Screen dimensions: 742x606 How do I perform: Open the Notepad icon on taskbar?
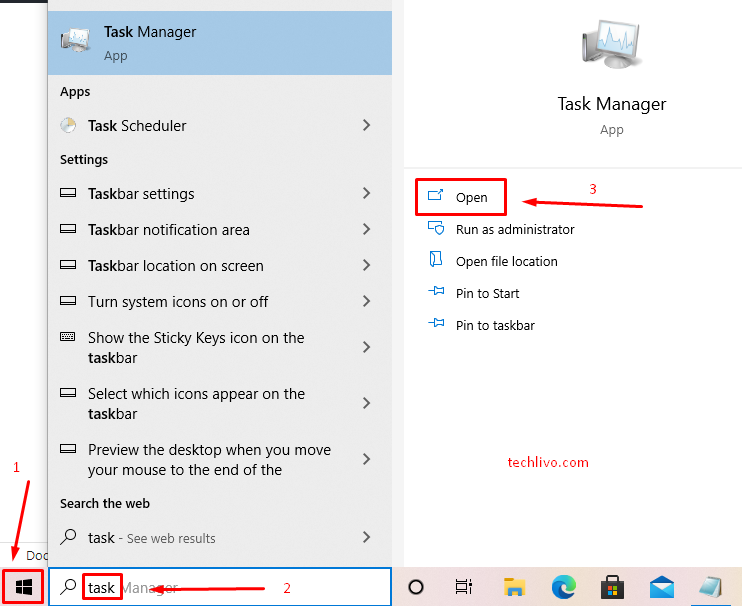click(x=711, y=587)
